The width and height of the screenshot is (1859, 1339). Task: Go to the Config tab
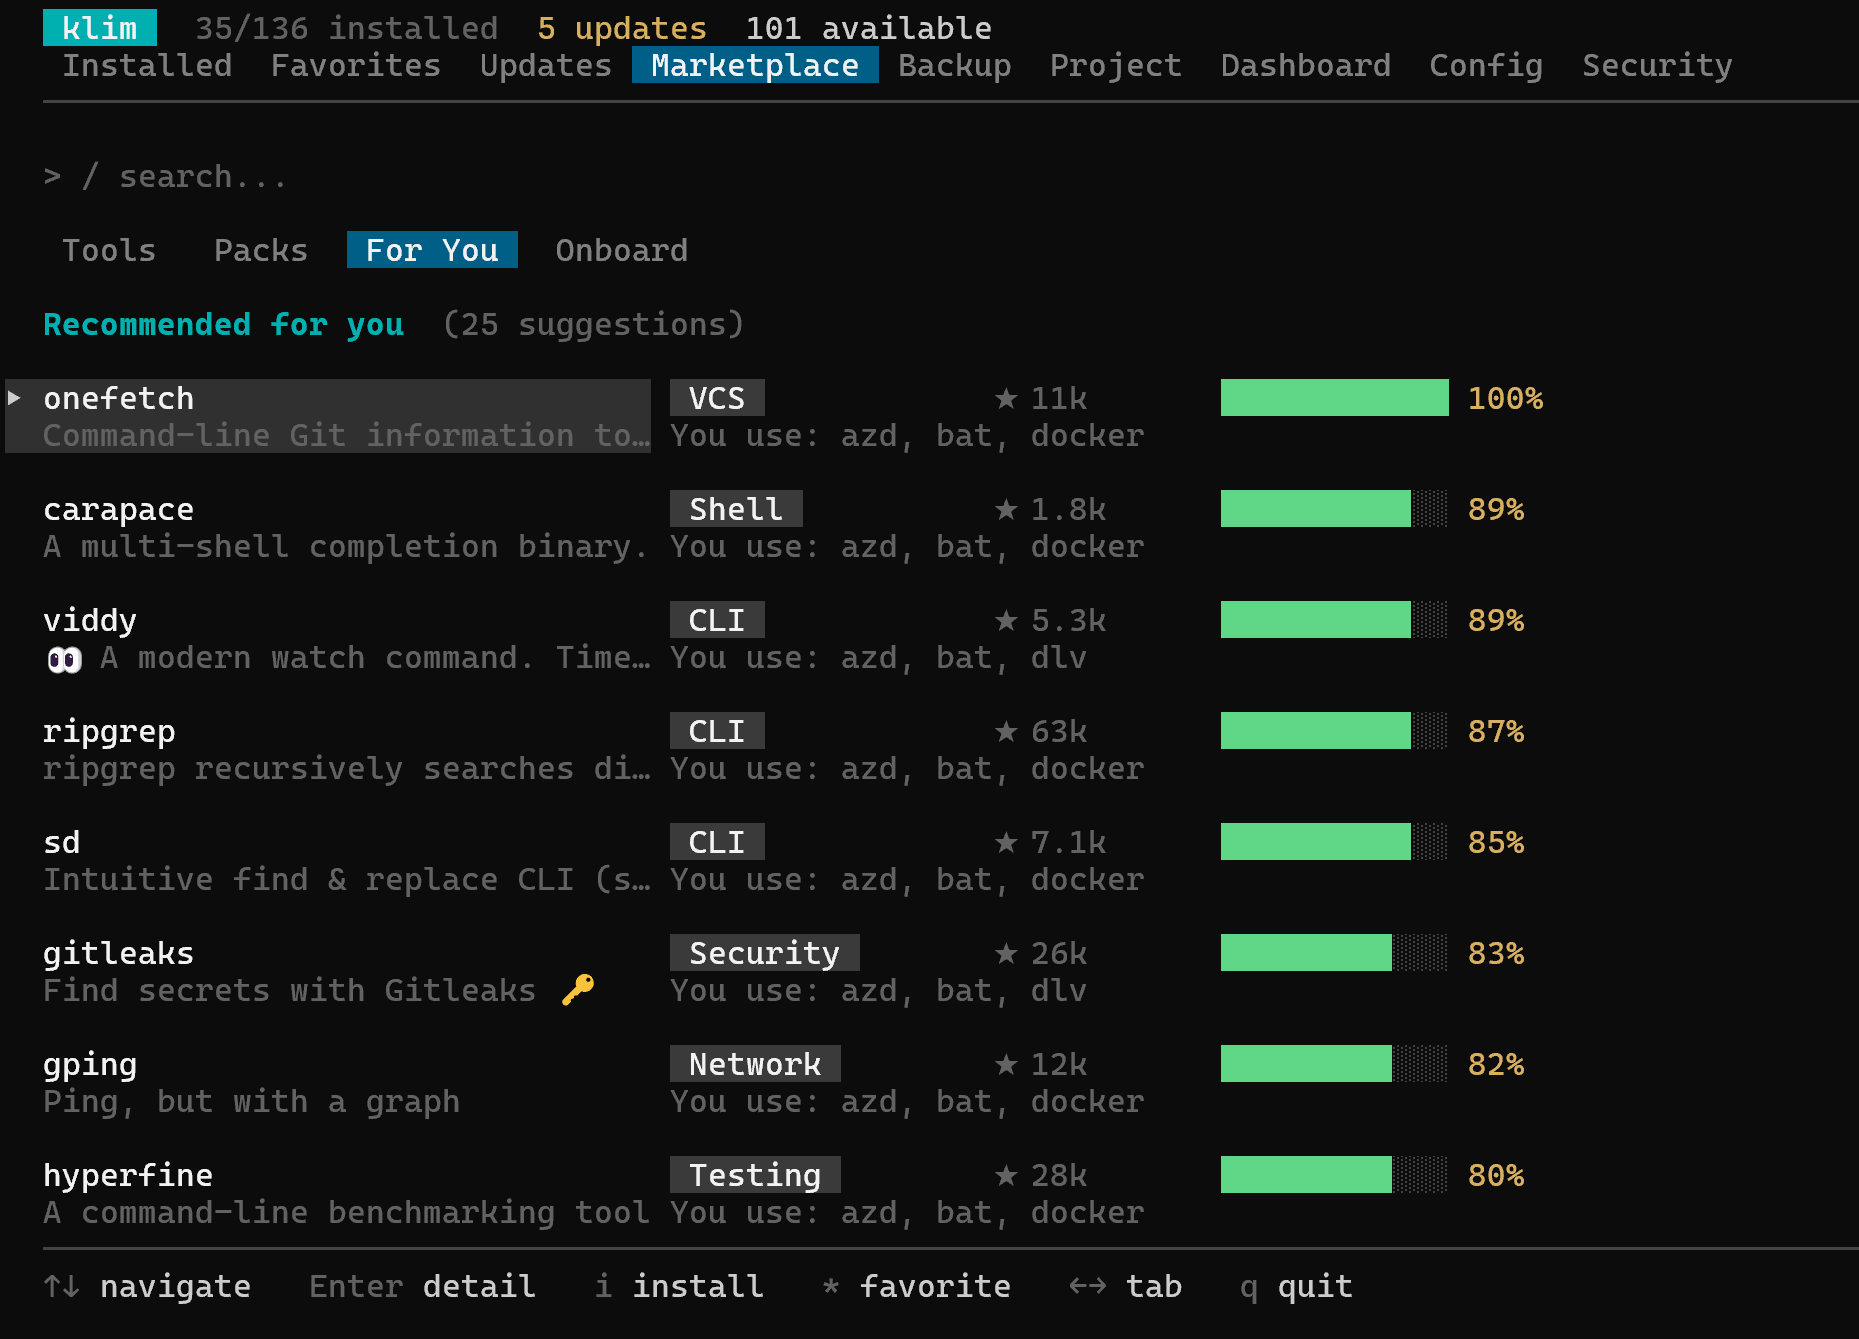point(1486,66)
